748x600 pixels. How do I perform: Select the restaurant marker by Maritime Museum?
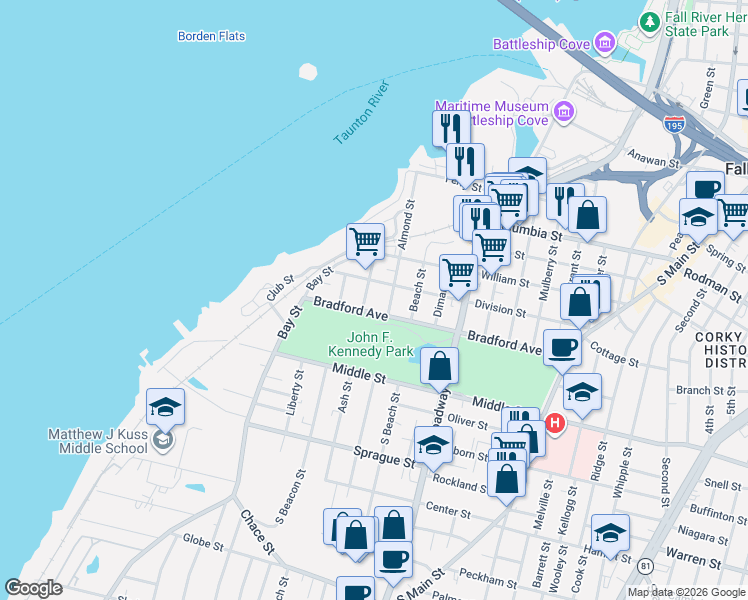point(451,129)
